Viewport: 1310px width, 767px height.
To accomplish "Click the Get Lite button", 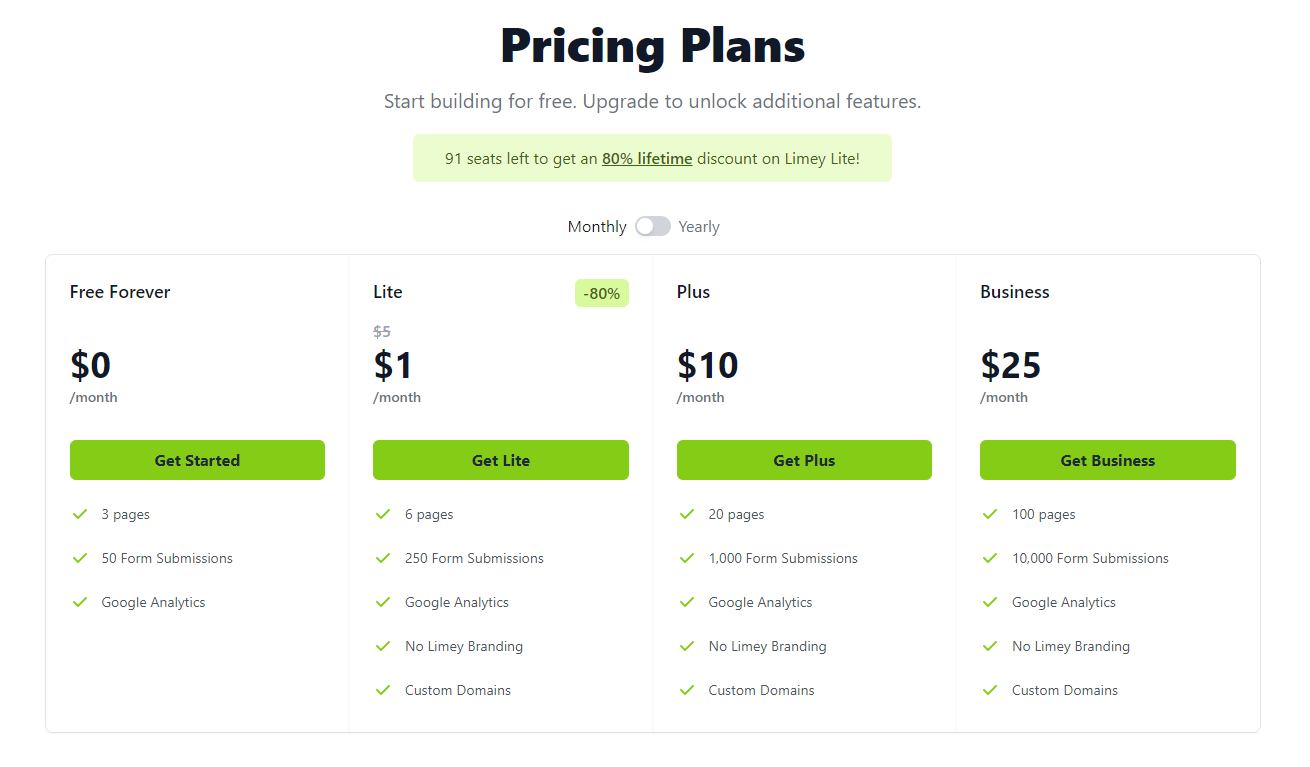I will tap(501, 460).
